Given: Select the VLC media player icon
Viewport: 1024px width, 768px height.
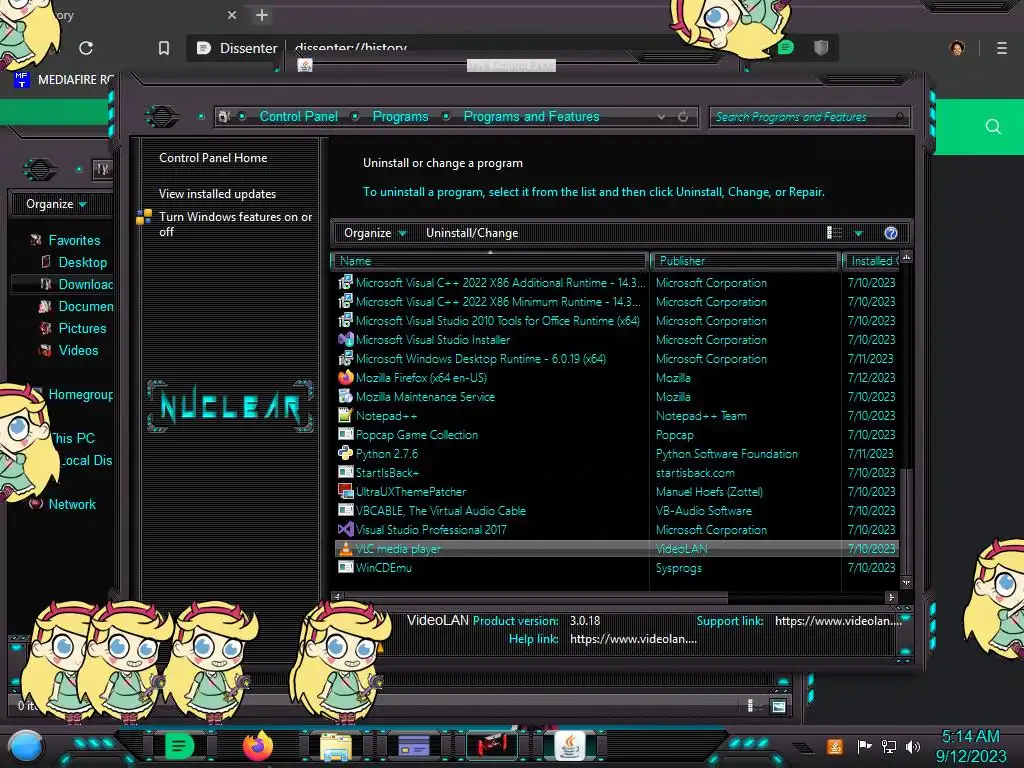Looking at the screenshot, I should [345, 549].
